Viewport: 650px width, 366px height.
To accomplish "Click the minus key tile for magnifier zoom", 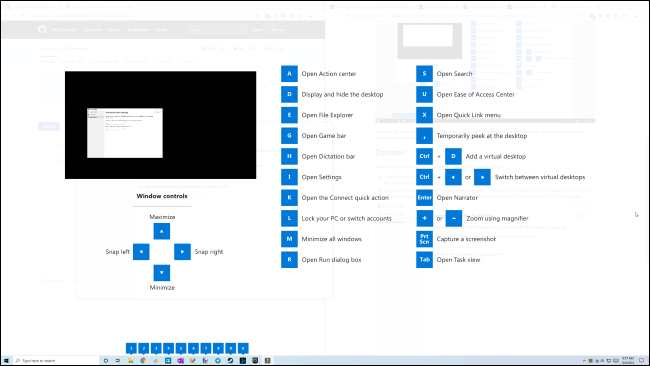I will (454, 218).
